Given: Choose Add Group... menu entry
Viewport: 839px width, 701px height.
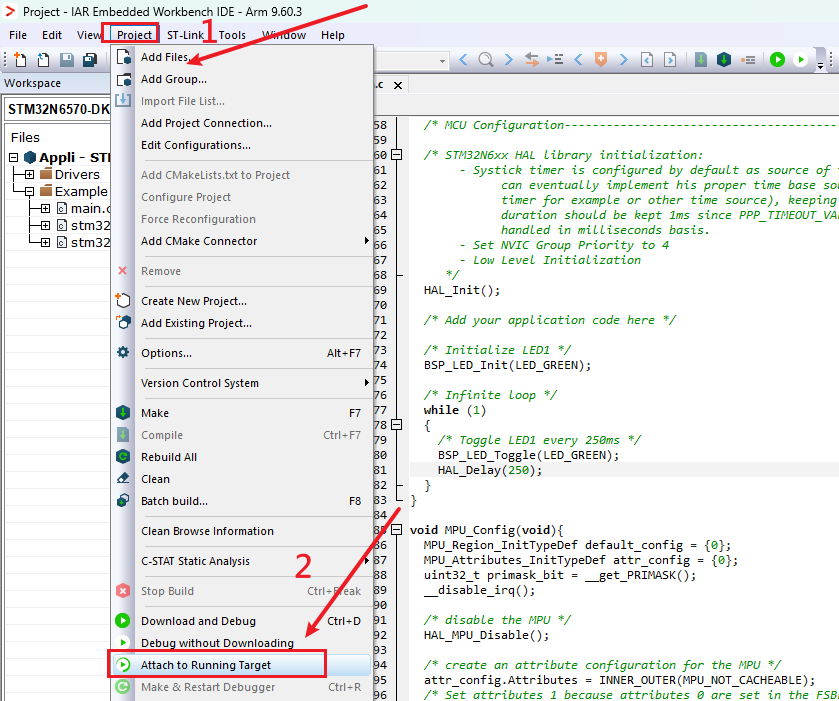Looking at the screenshot, I should click(x=242, y=79).
